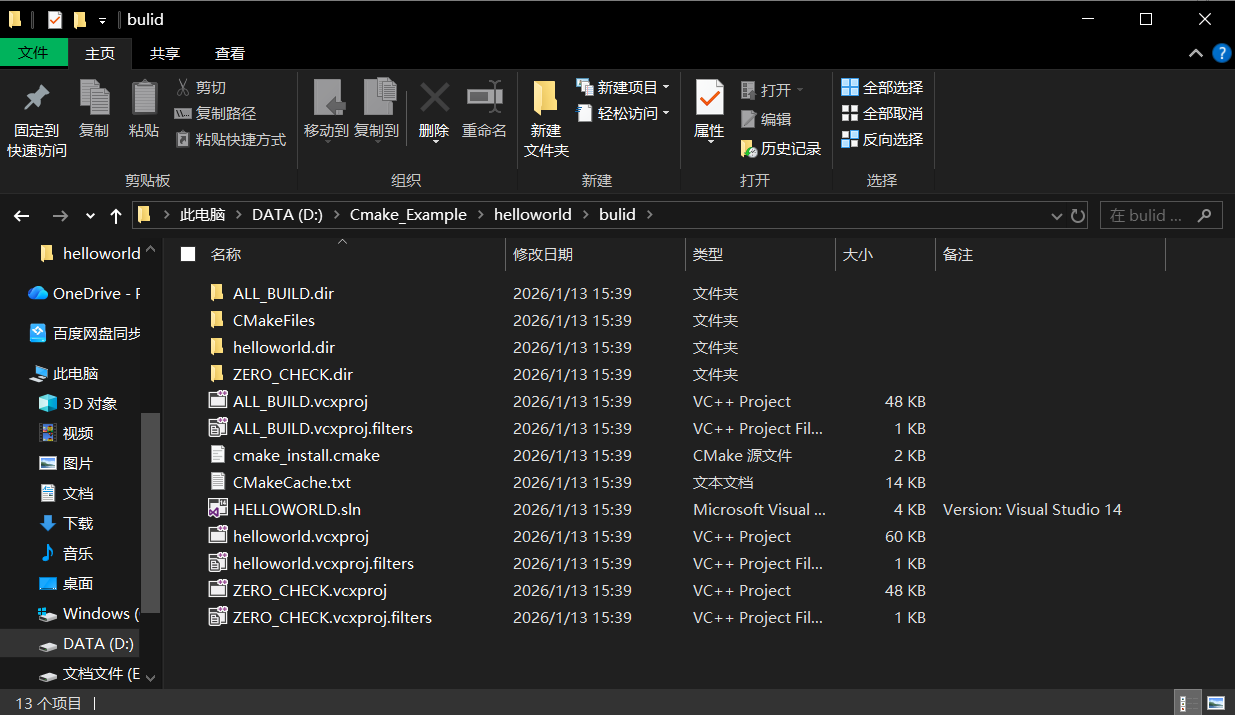Switch to details view layout button
The height and width of the screenshot is (715, 1235).
(1186, 704)
